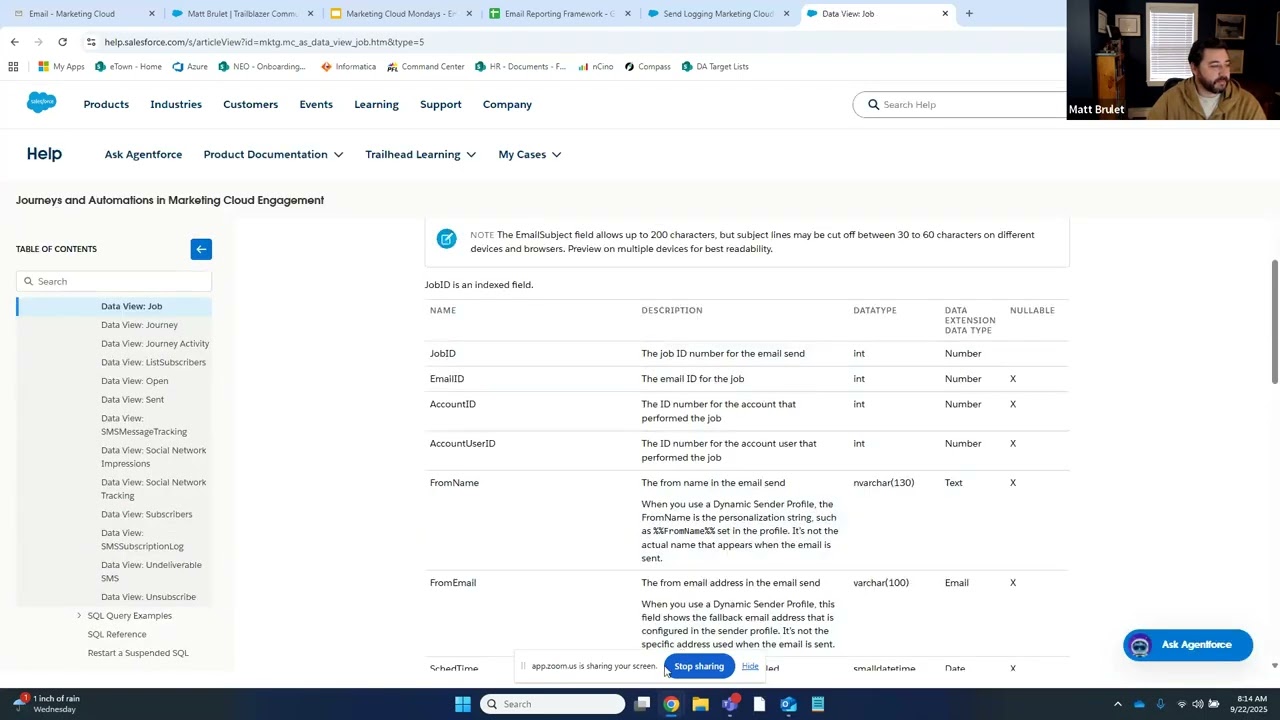Open the nCino bookmark
Screen dimensions: 1280x720
point(595,67)
